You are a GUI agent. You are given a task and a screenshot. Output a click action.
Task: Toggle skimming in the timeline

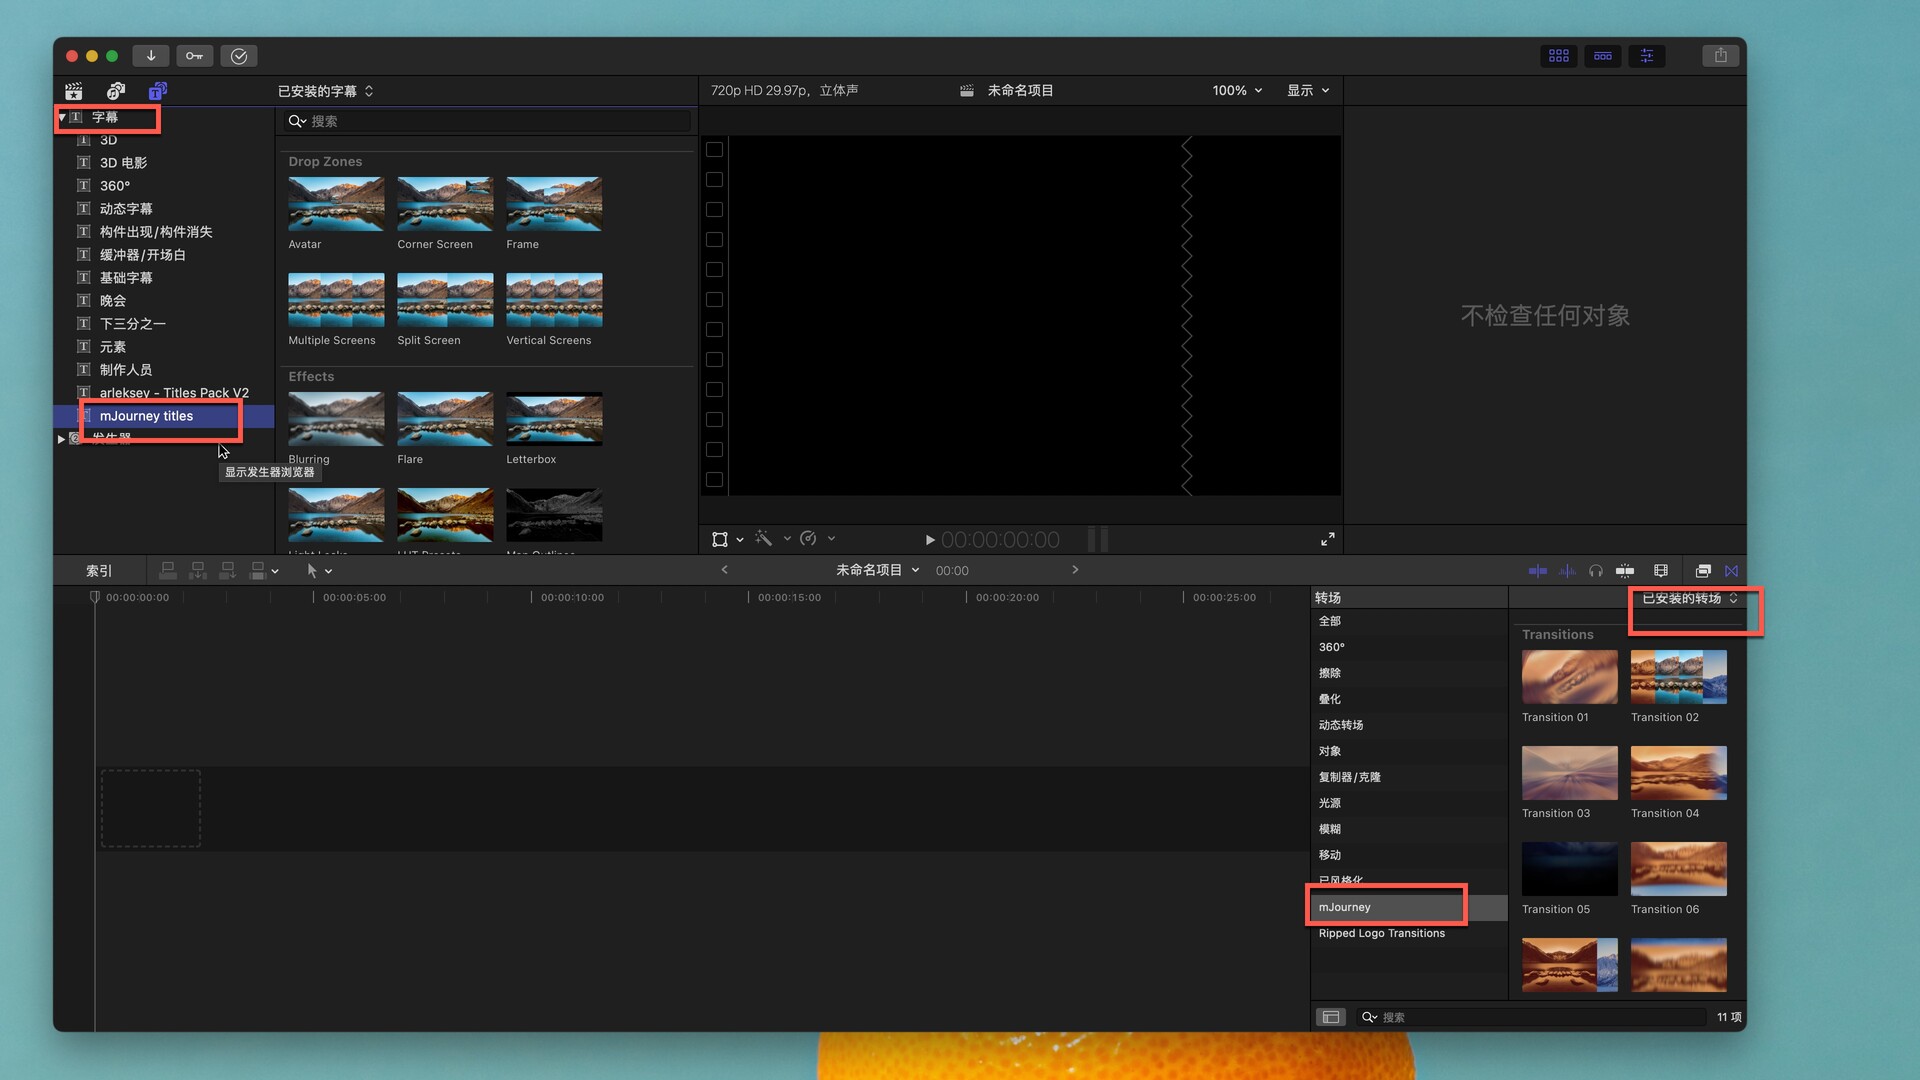1538,571
